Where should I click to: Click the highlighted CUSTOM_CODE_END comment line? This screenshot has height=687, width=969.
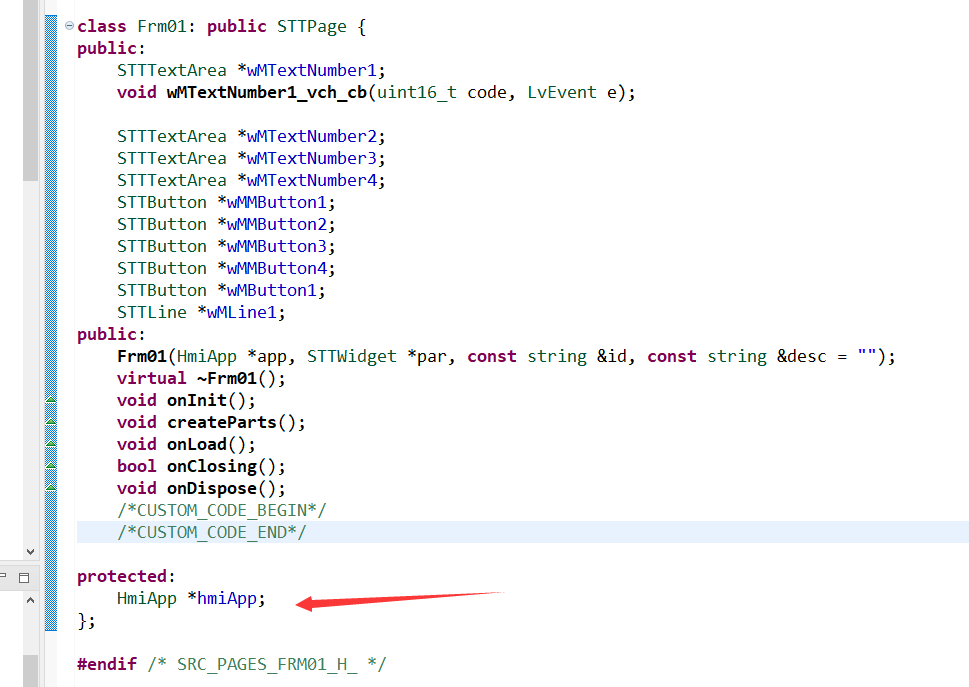[211, 533]
